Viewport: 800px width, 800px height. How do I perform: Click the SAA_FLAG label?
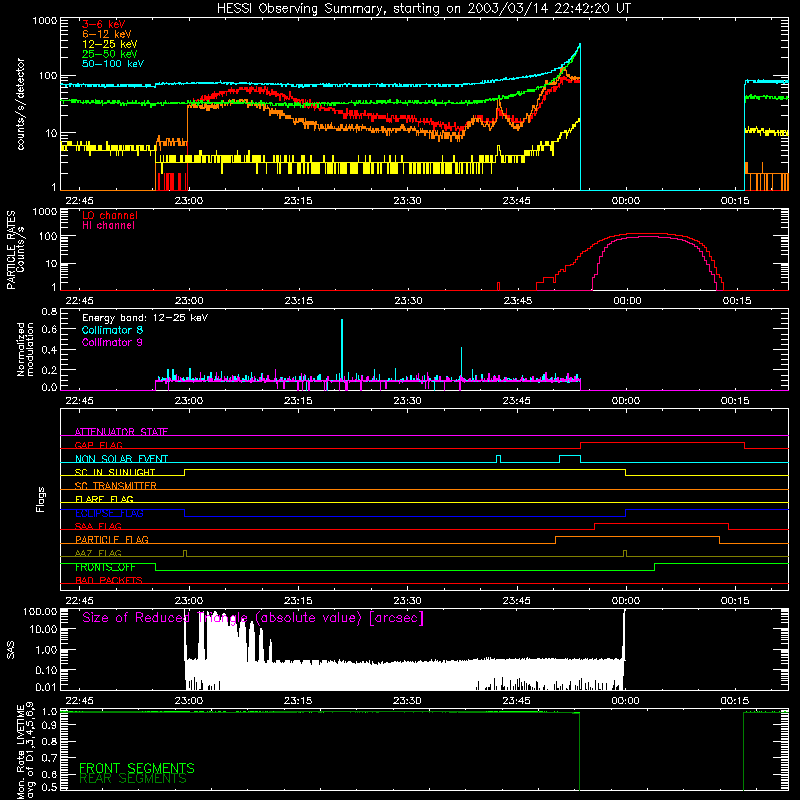[x=98, y=526]
